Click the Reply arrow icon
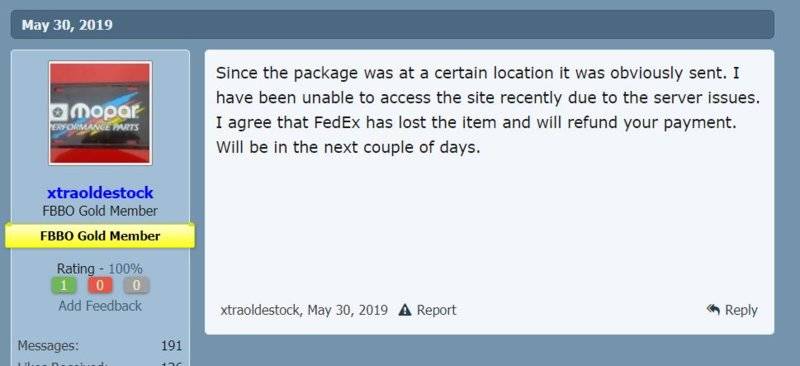This screenshot has height=366, width=800. point(713,309)
